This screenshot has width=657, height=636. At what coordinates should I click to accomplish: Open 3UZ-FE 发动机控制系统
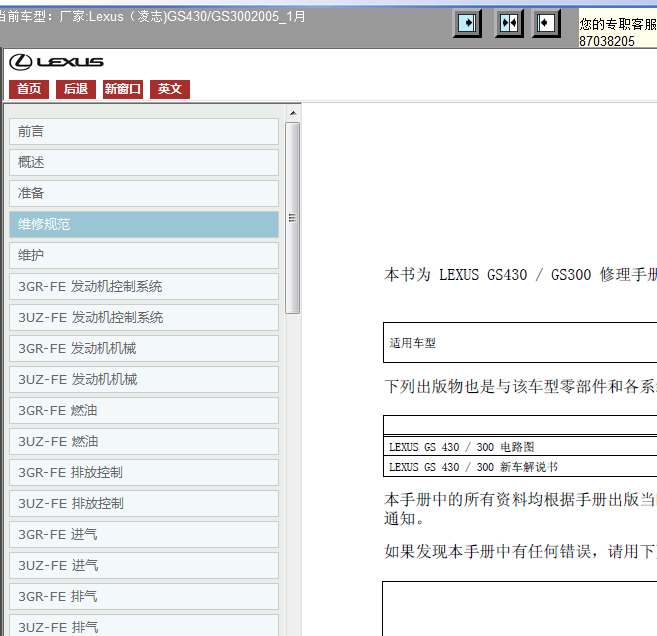(x=144, y=318)
